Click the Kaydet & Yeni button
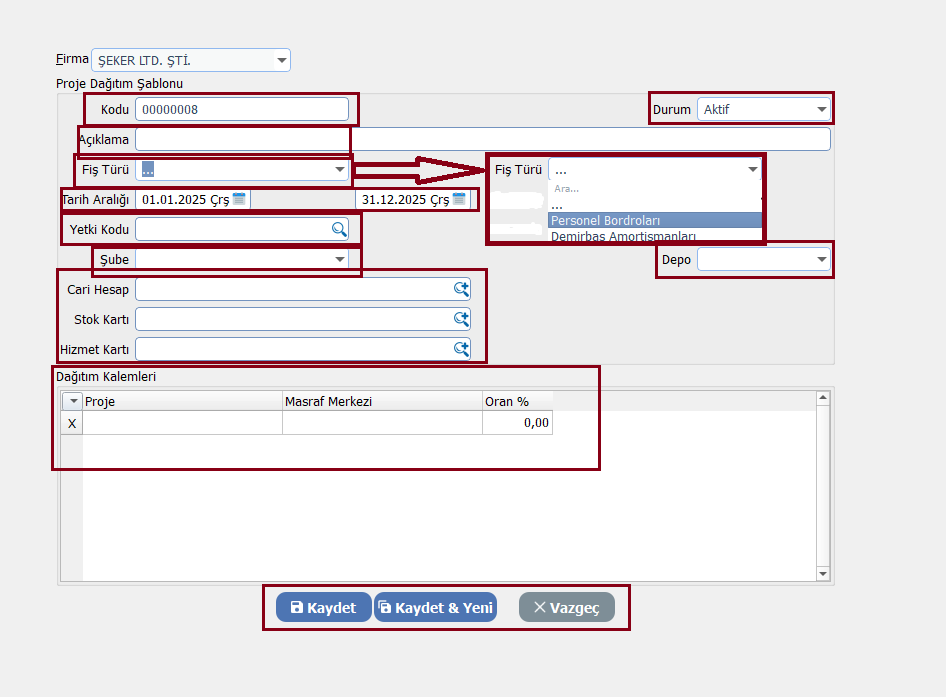Screen dimensions: 946x697 435,607
